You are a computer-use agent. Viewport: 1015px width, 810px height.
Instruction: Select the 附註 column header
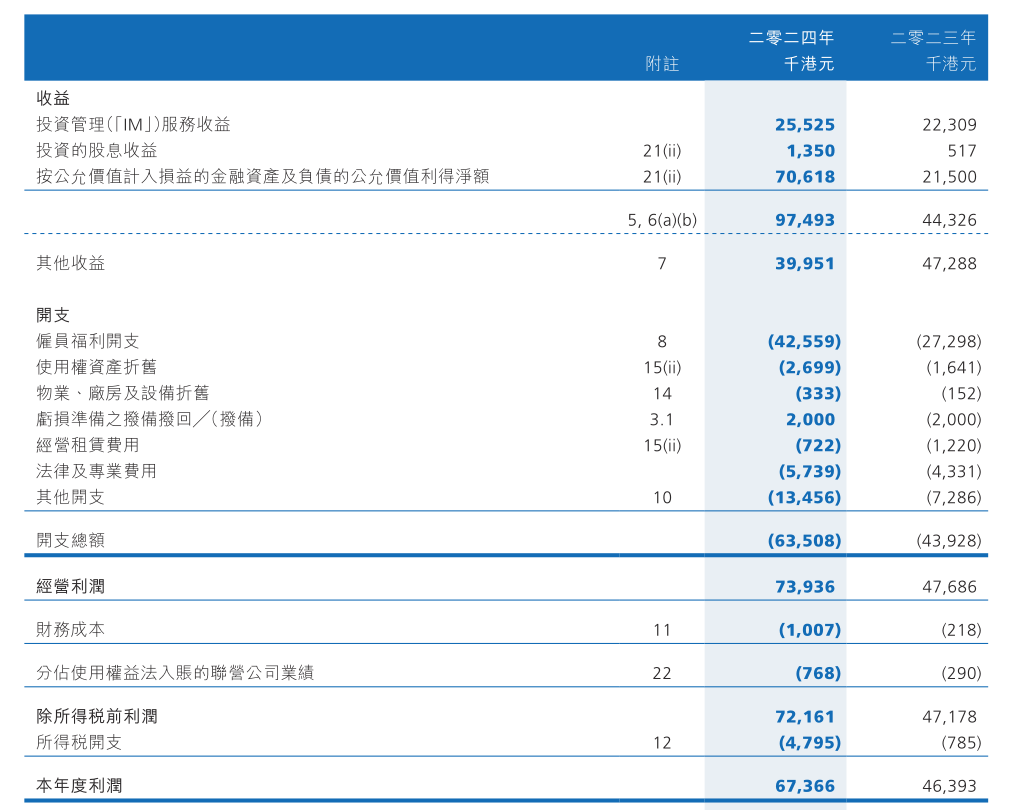point(665,63)
